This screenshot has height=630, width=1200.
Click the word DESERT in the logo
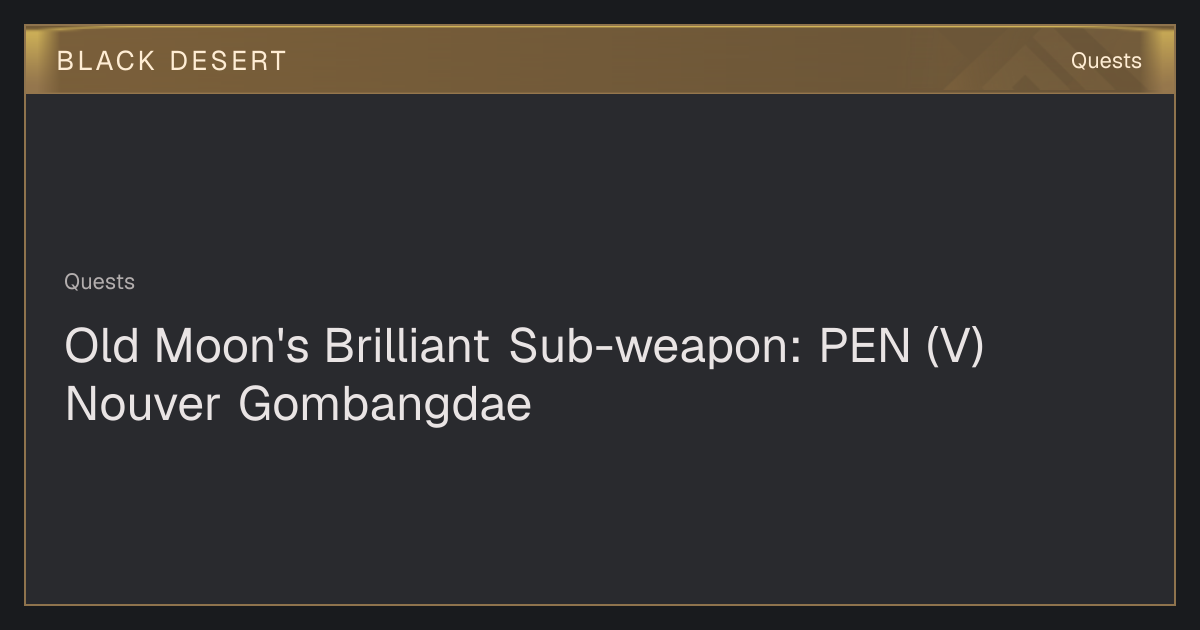(228, 61)
